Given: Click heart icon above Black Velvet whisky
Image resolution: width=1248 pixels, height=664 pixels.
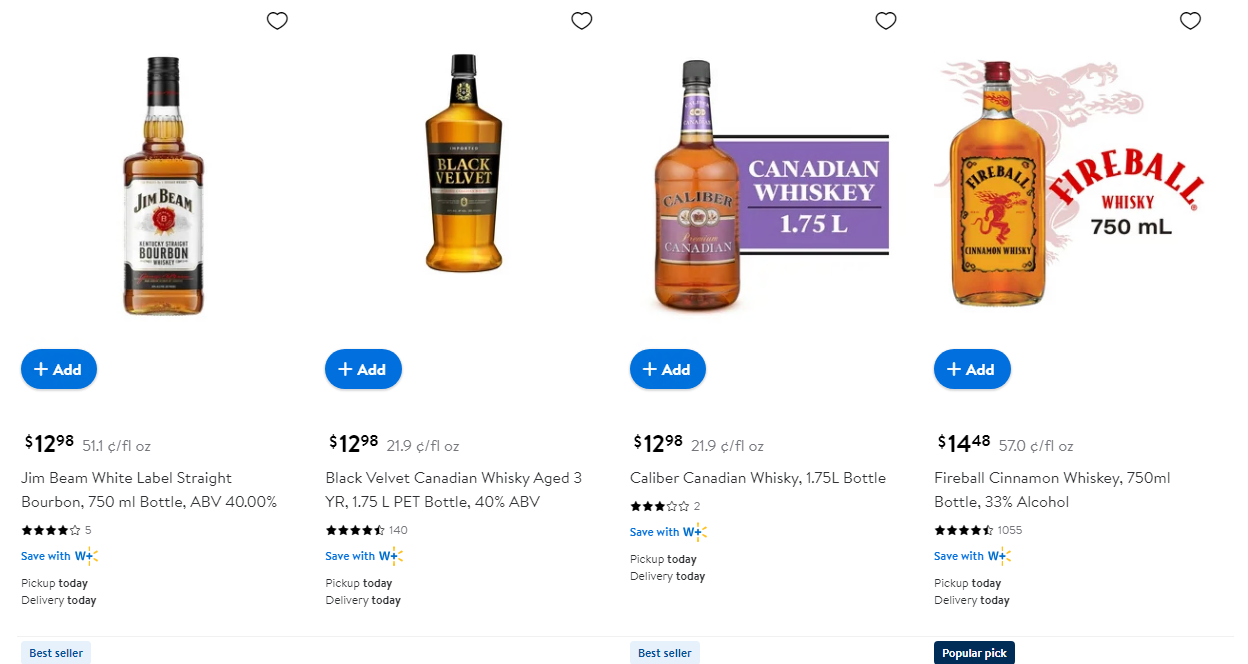Looking at the screenshot, I should [x=581, y=21].
